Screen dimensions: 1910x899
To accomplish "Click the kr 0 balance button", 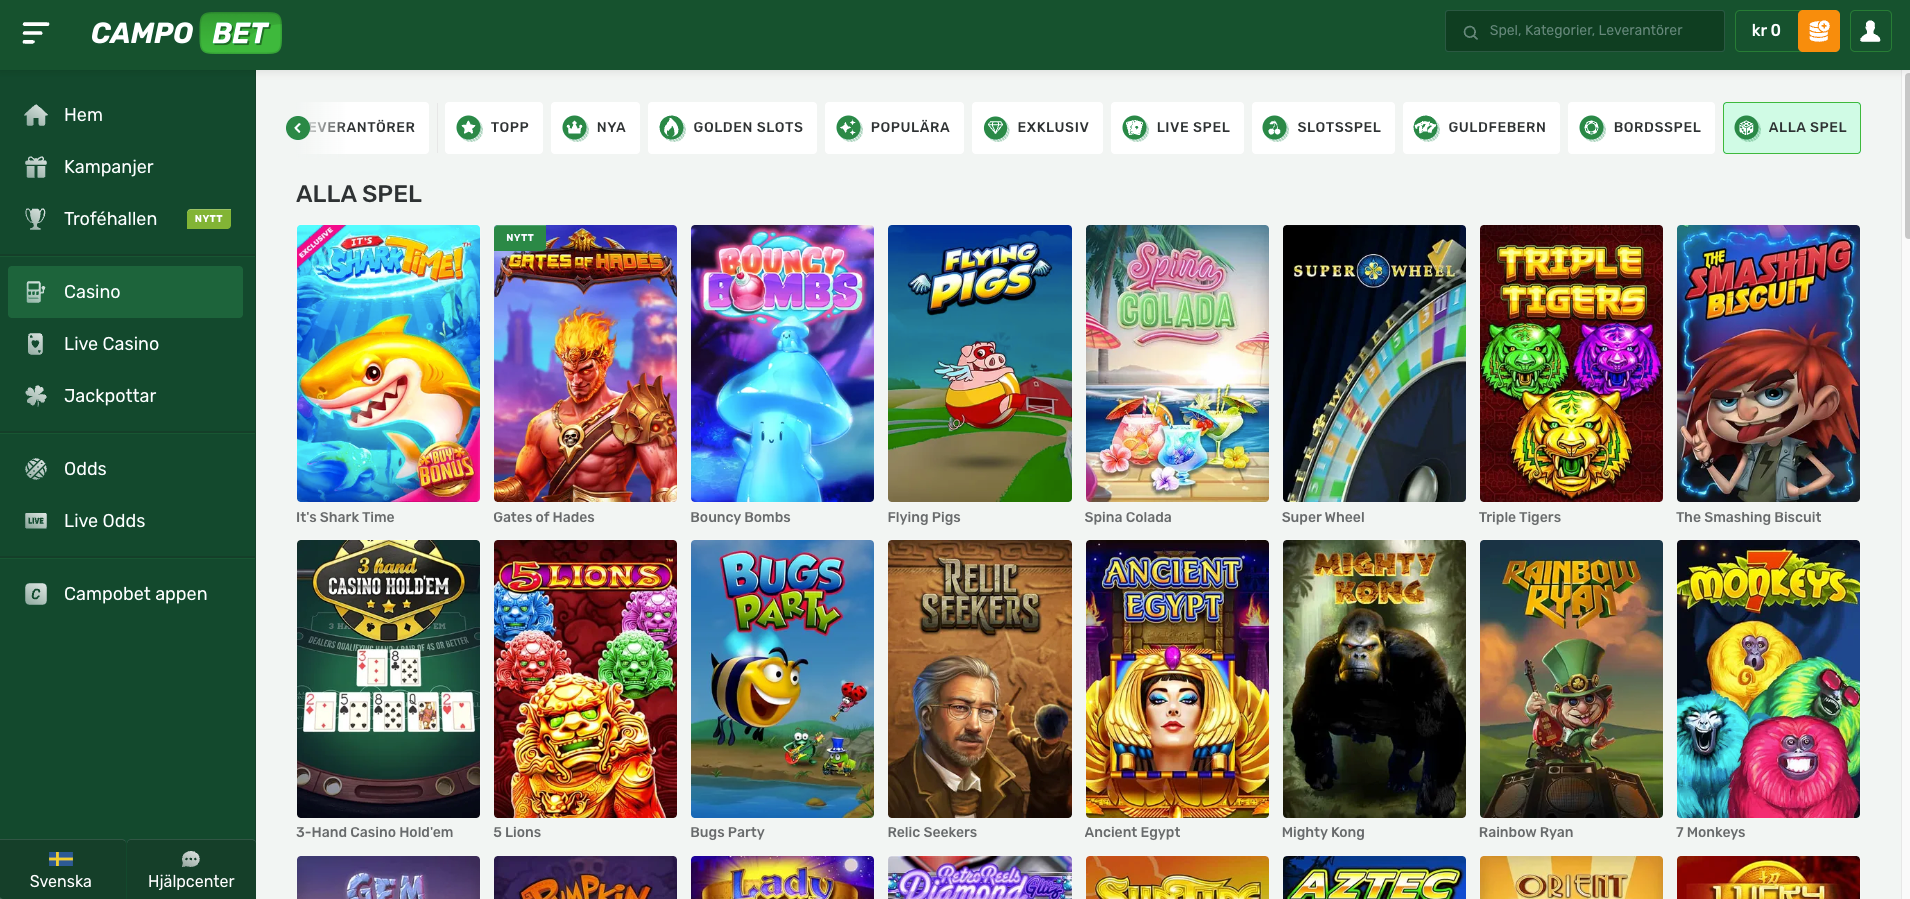I will [x=1765, y=31].
